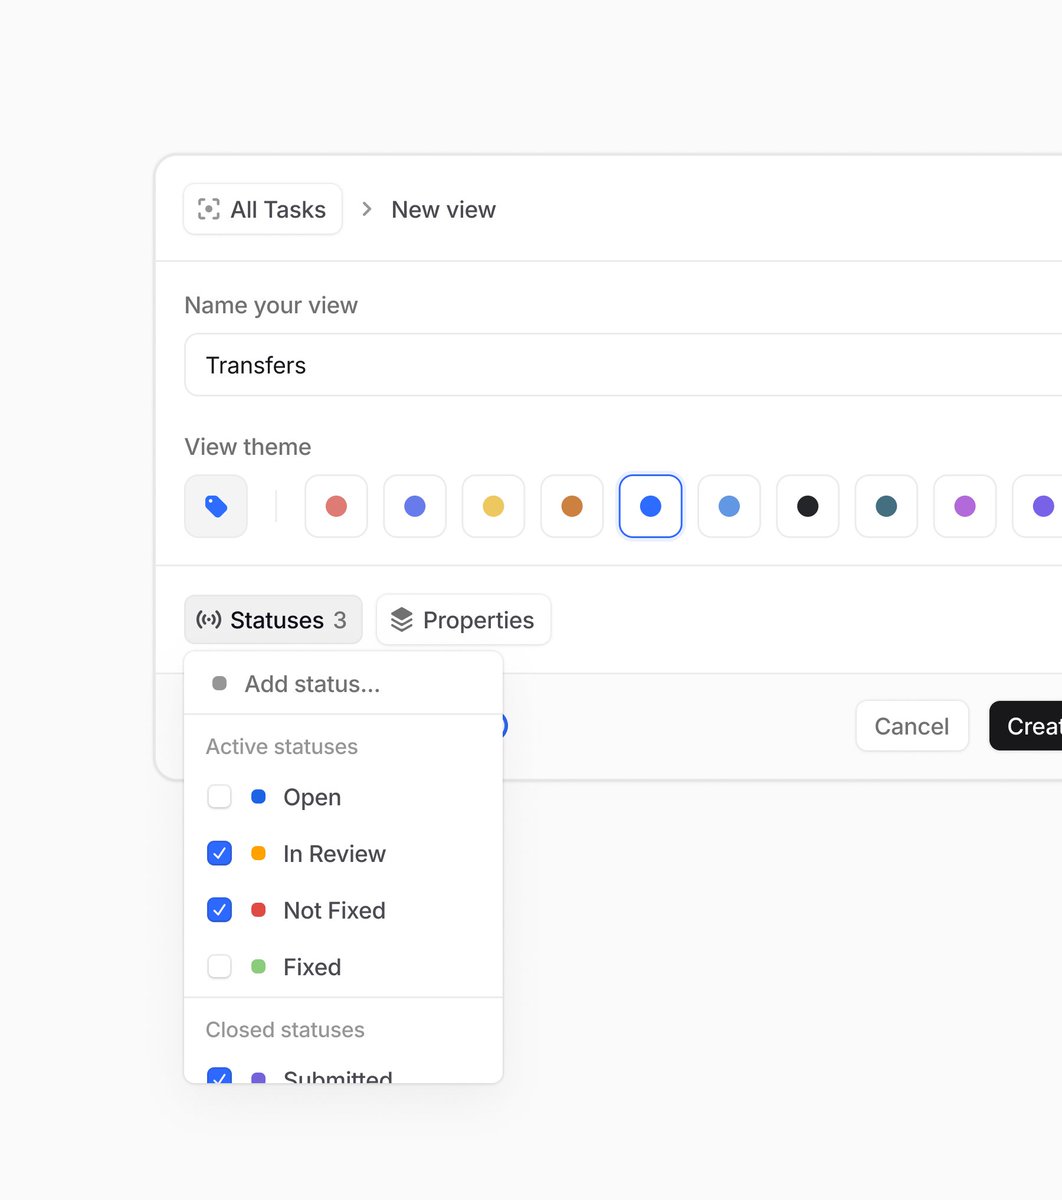Click the Open status label
Image resolution: width=1062 pixels, height=1200 pixels.
pos(312,797)
